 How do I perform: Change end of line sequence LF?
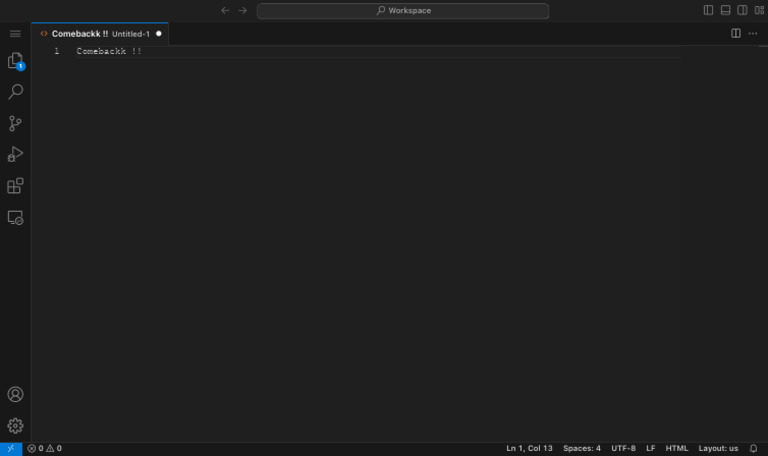tap(650, 448)
